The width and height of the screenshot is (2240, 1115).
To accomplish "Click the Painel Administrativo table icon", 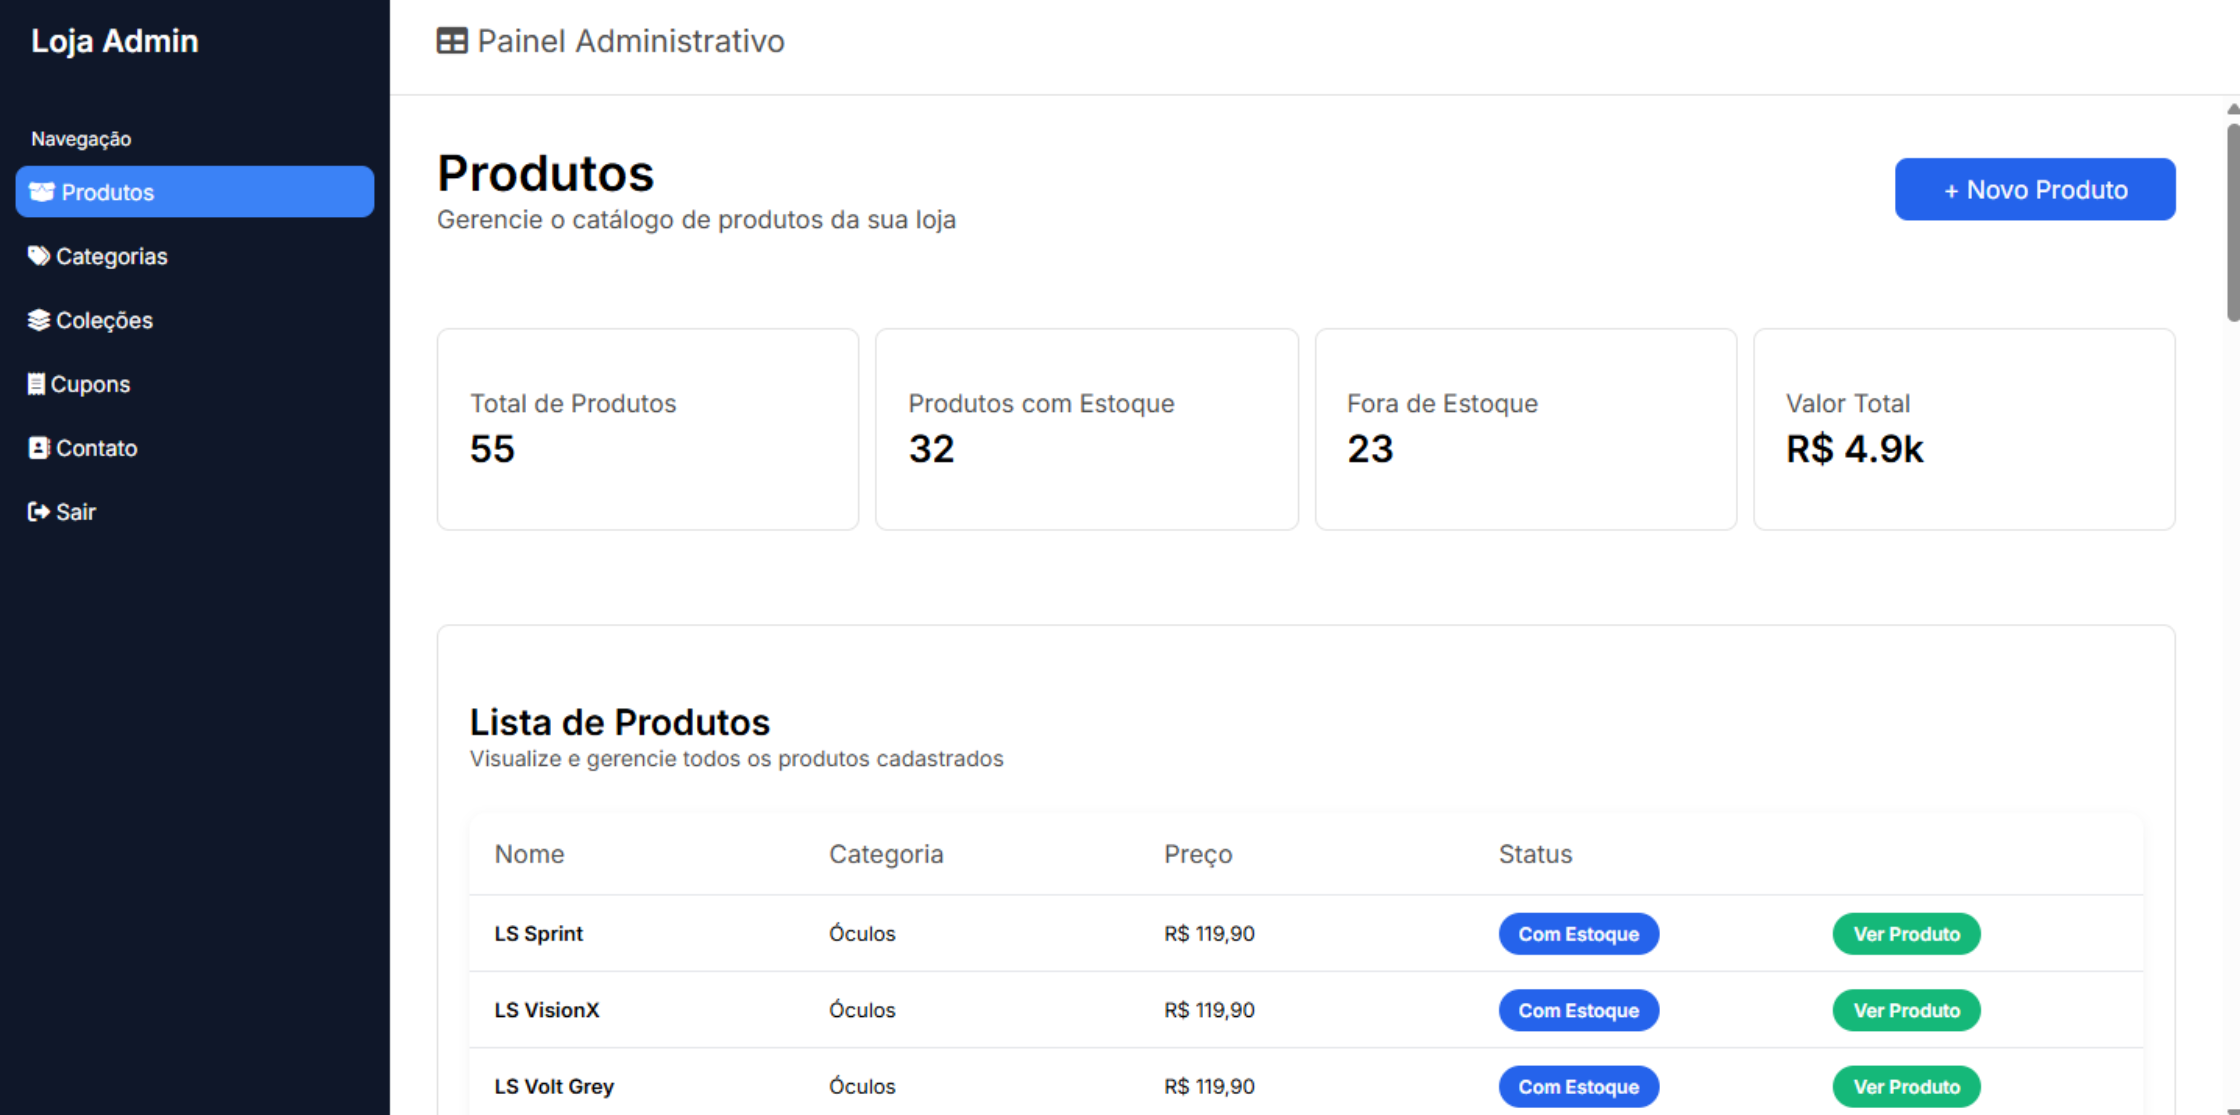I will pos(452,41).
